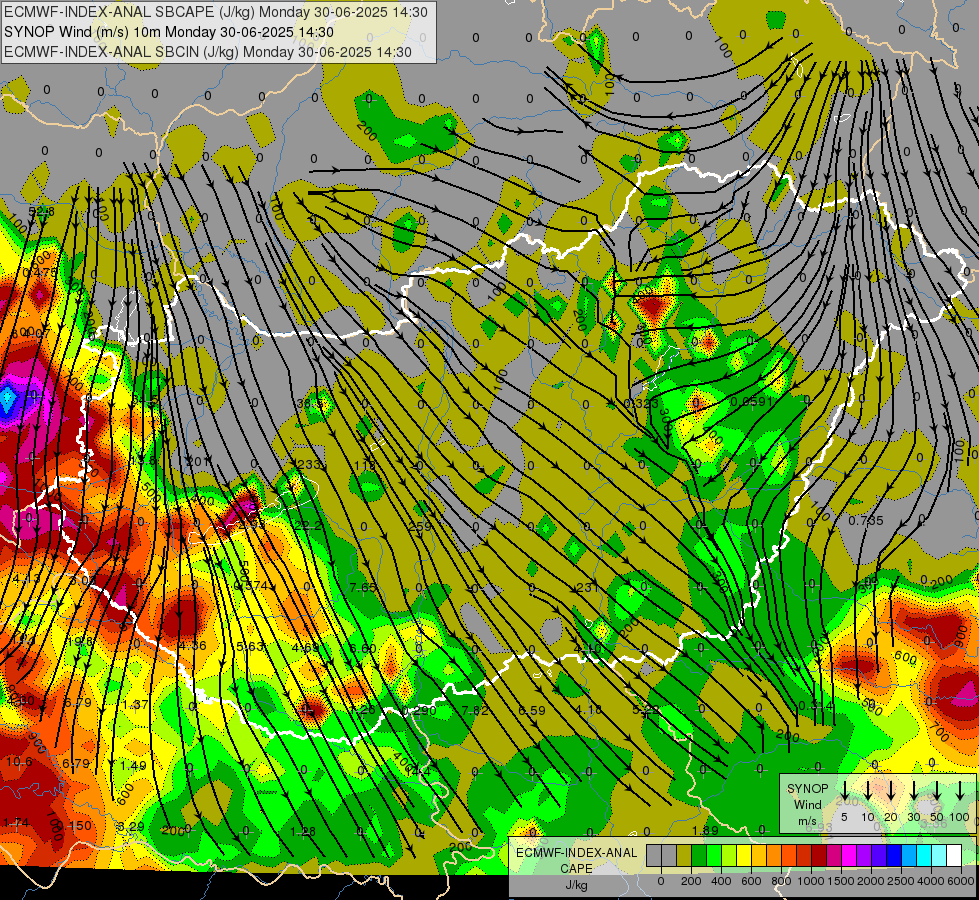
Task: Click the 231 grid value on the map
Action: (x=587, y=586)
